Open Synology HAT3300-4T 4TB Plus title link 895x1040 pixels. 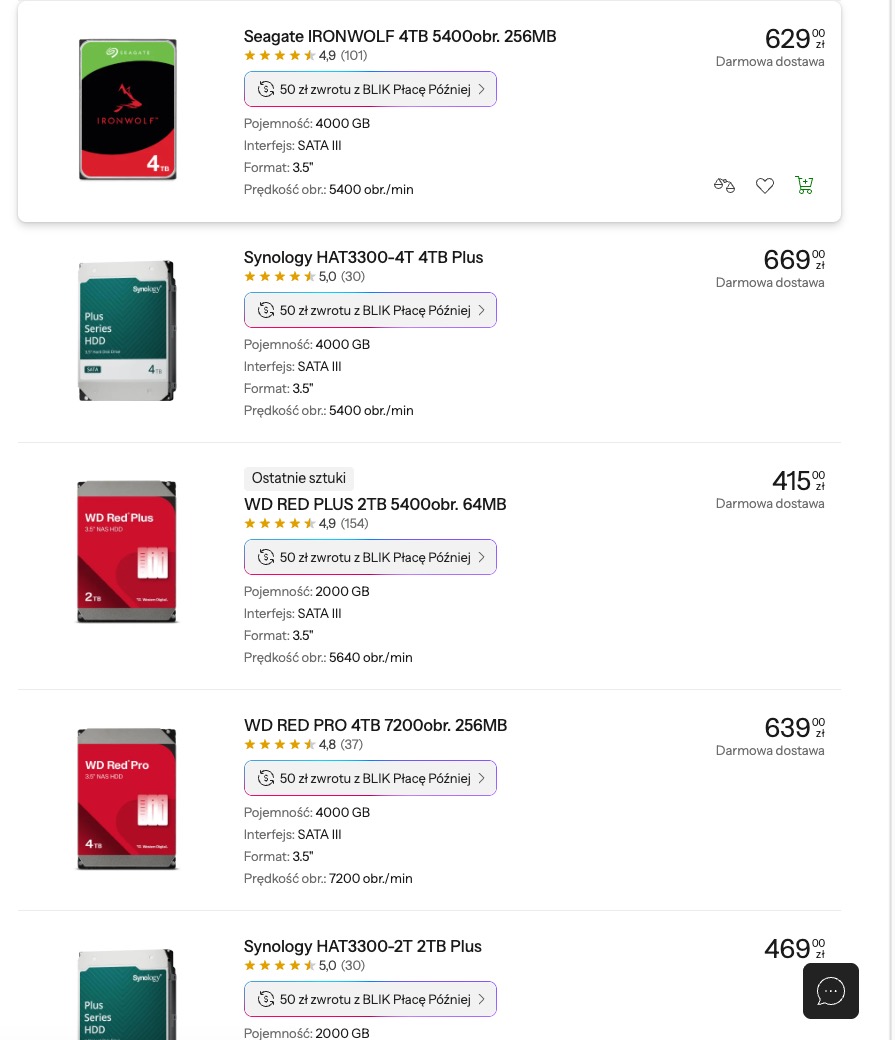pyautogui.click(x=363, y=258)
